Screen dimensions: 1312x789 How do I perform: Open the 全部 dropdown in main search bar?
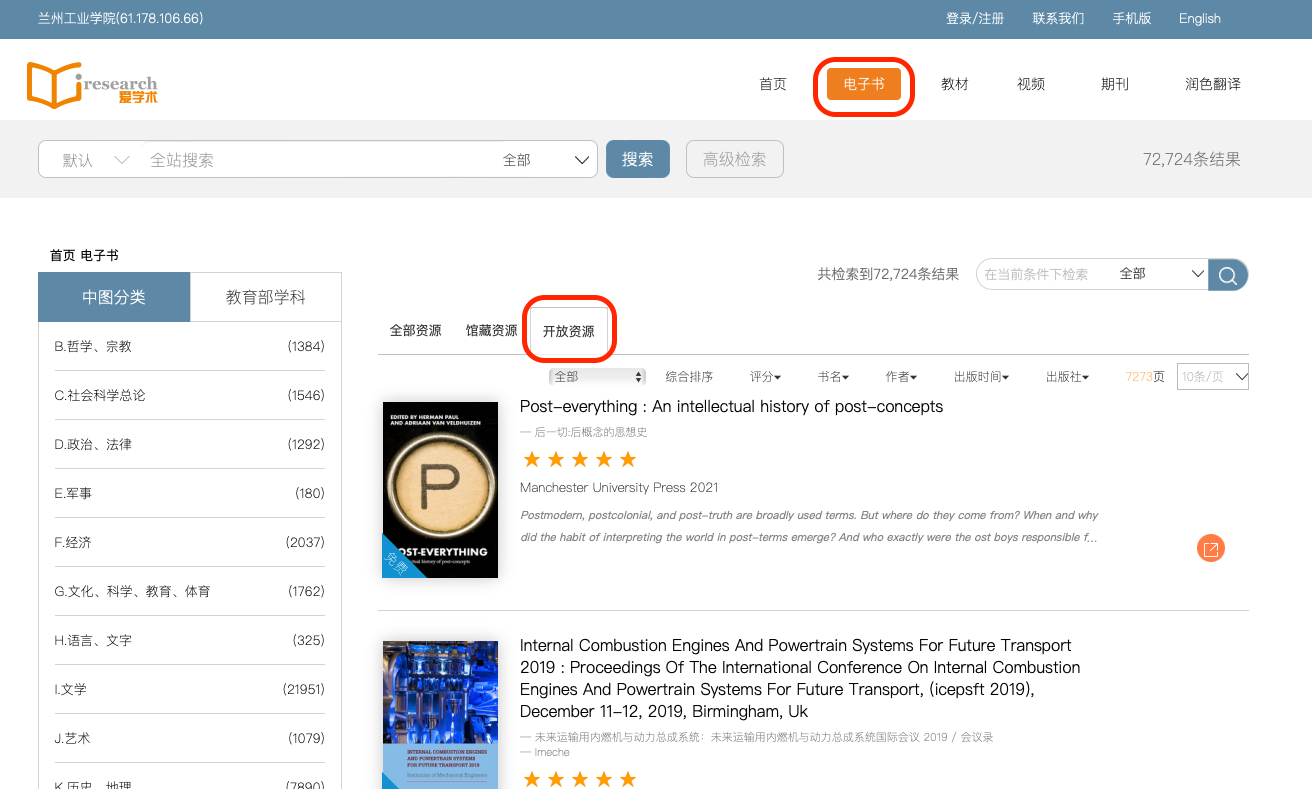(546, 160)
